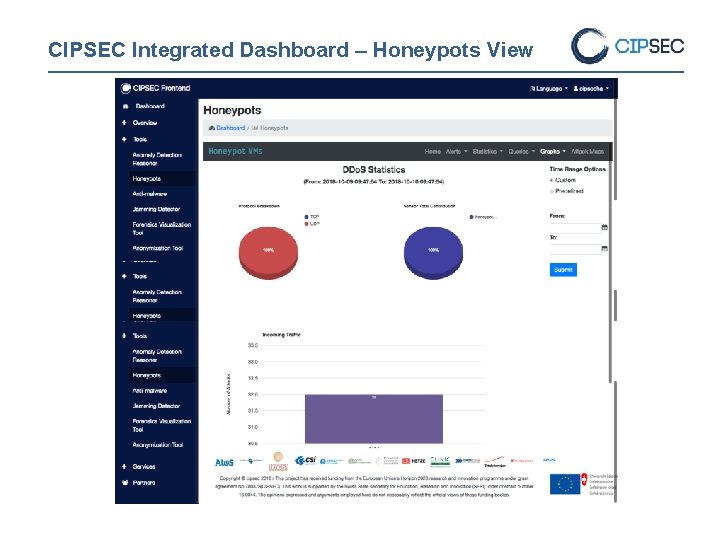This screenshot has height=540, width=720.
Task: Click the "Incoming Traffic" chart title
Action: coord(281,335)
